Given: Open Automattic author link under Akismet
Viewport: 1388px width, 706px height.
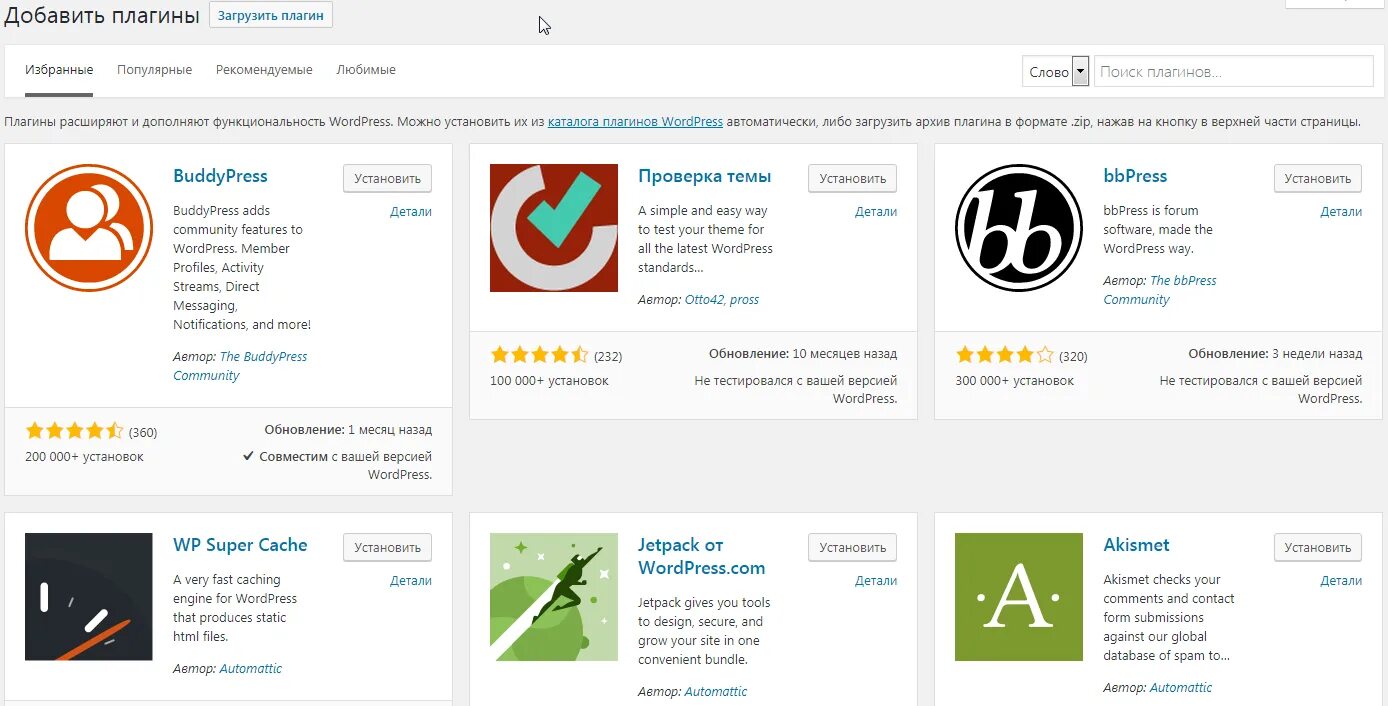Looking at the screenshot, I should [x=1181, y=687].
